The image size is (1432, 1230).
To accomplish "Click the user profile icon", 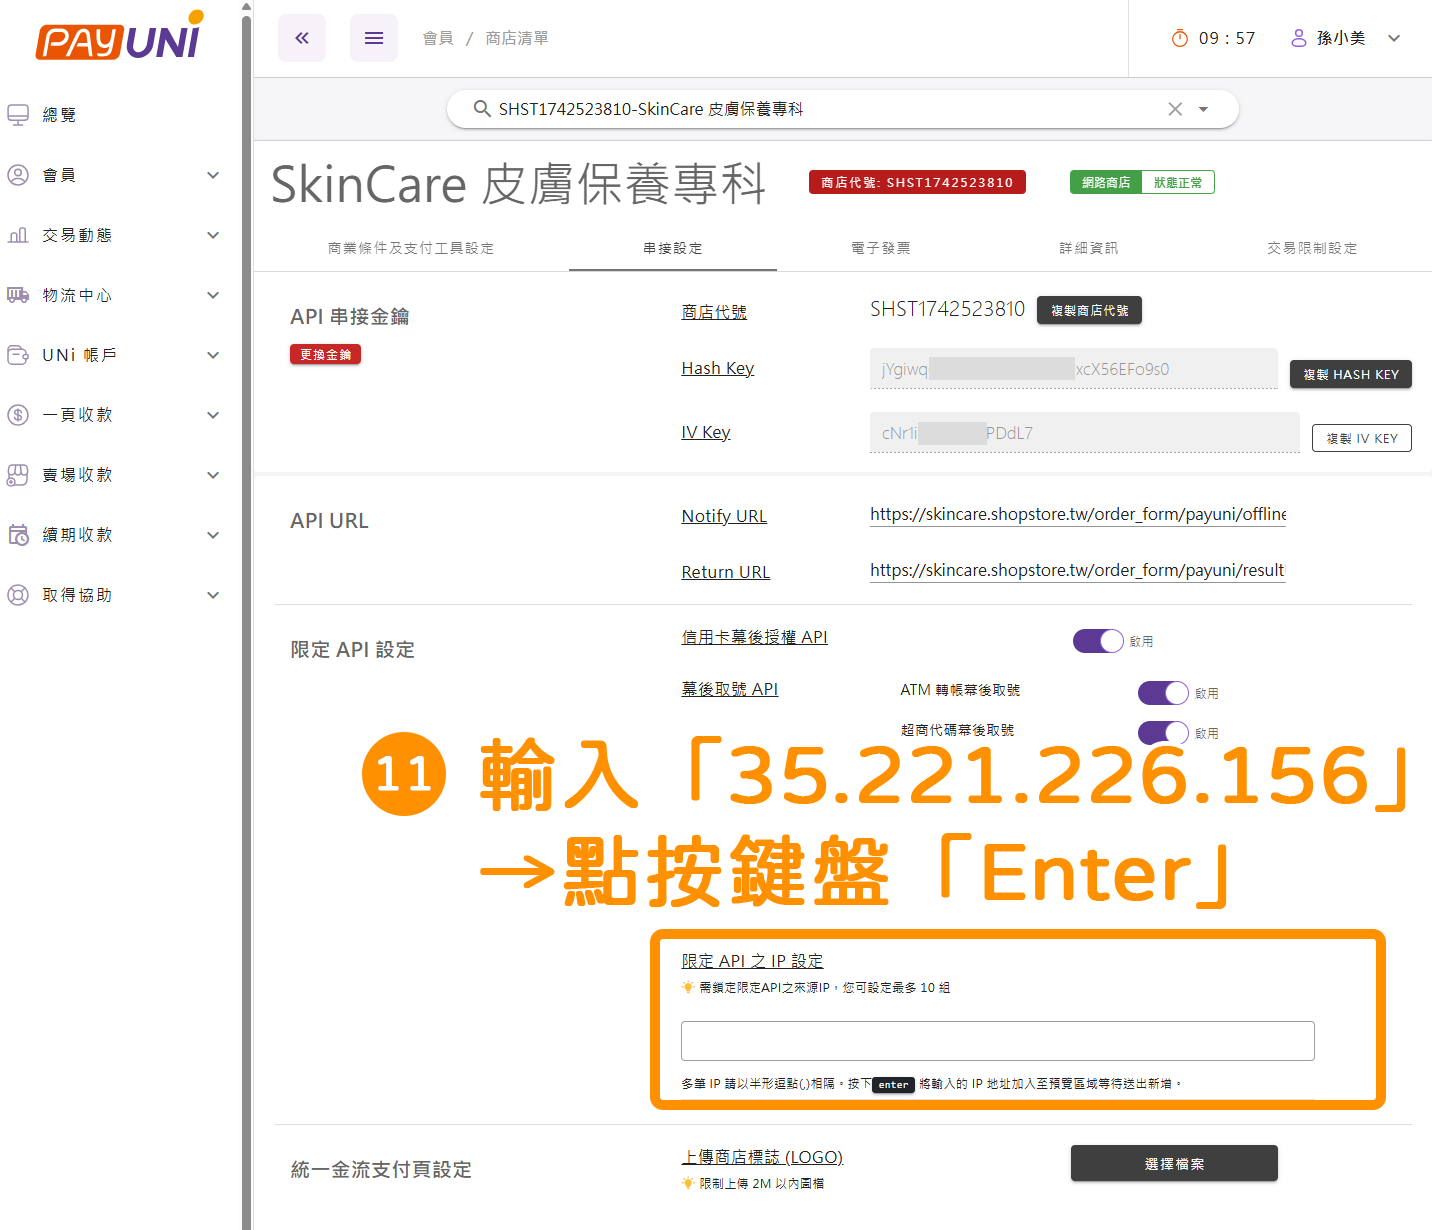I will 1298,38.
